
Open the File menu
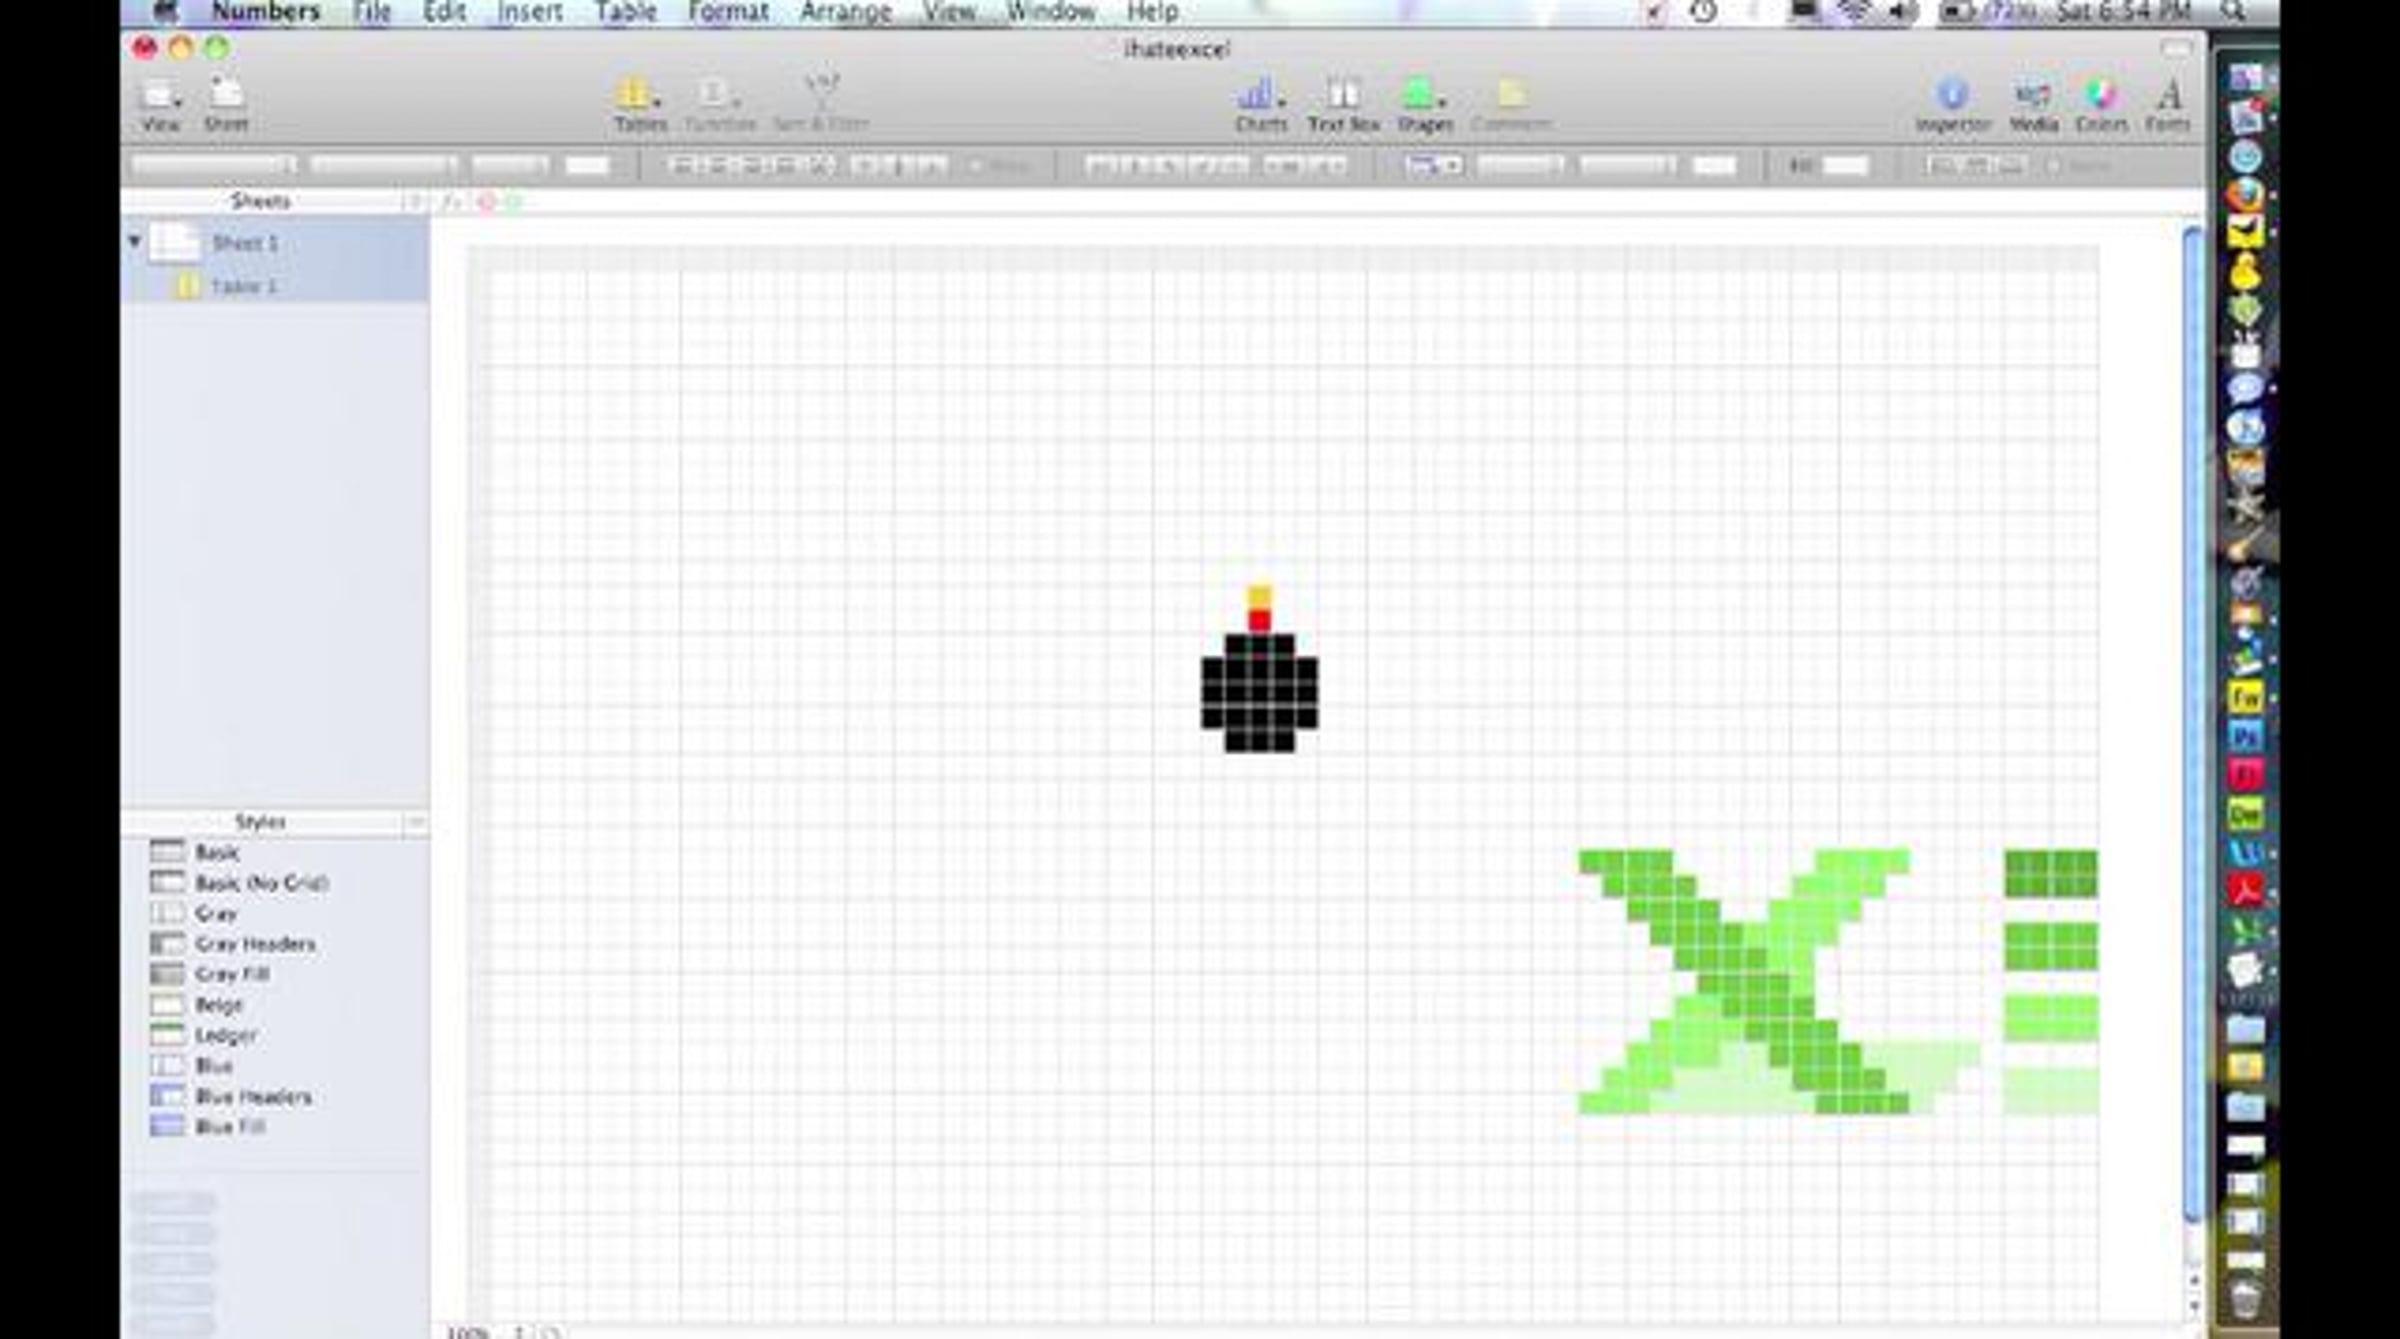(x=372, y=11)
